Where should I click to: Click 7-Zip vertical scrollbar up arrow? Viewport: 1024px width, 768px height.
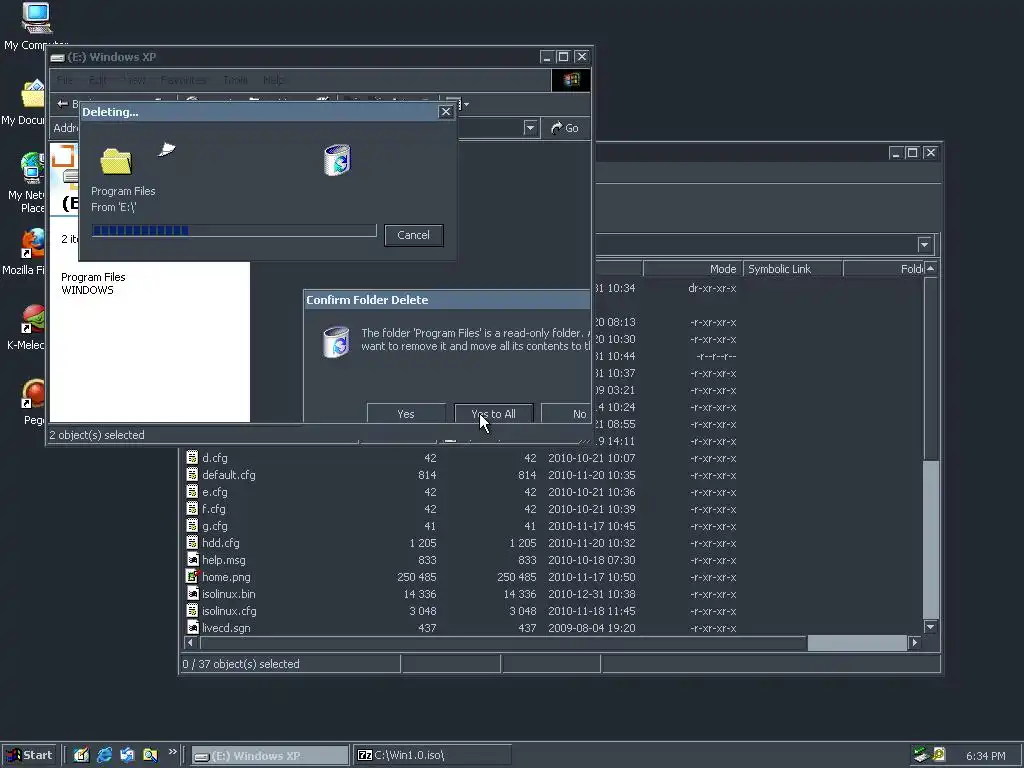click(x=931, y=269)
